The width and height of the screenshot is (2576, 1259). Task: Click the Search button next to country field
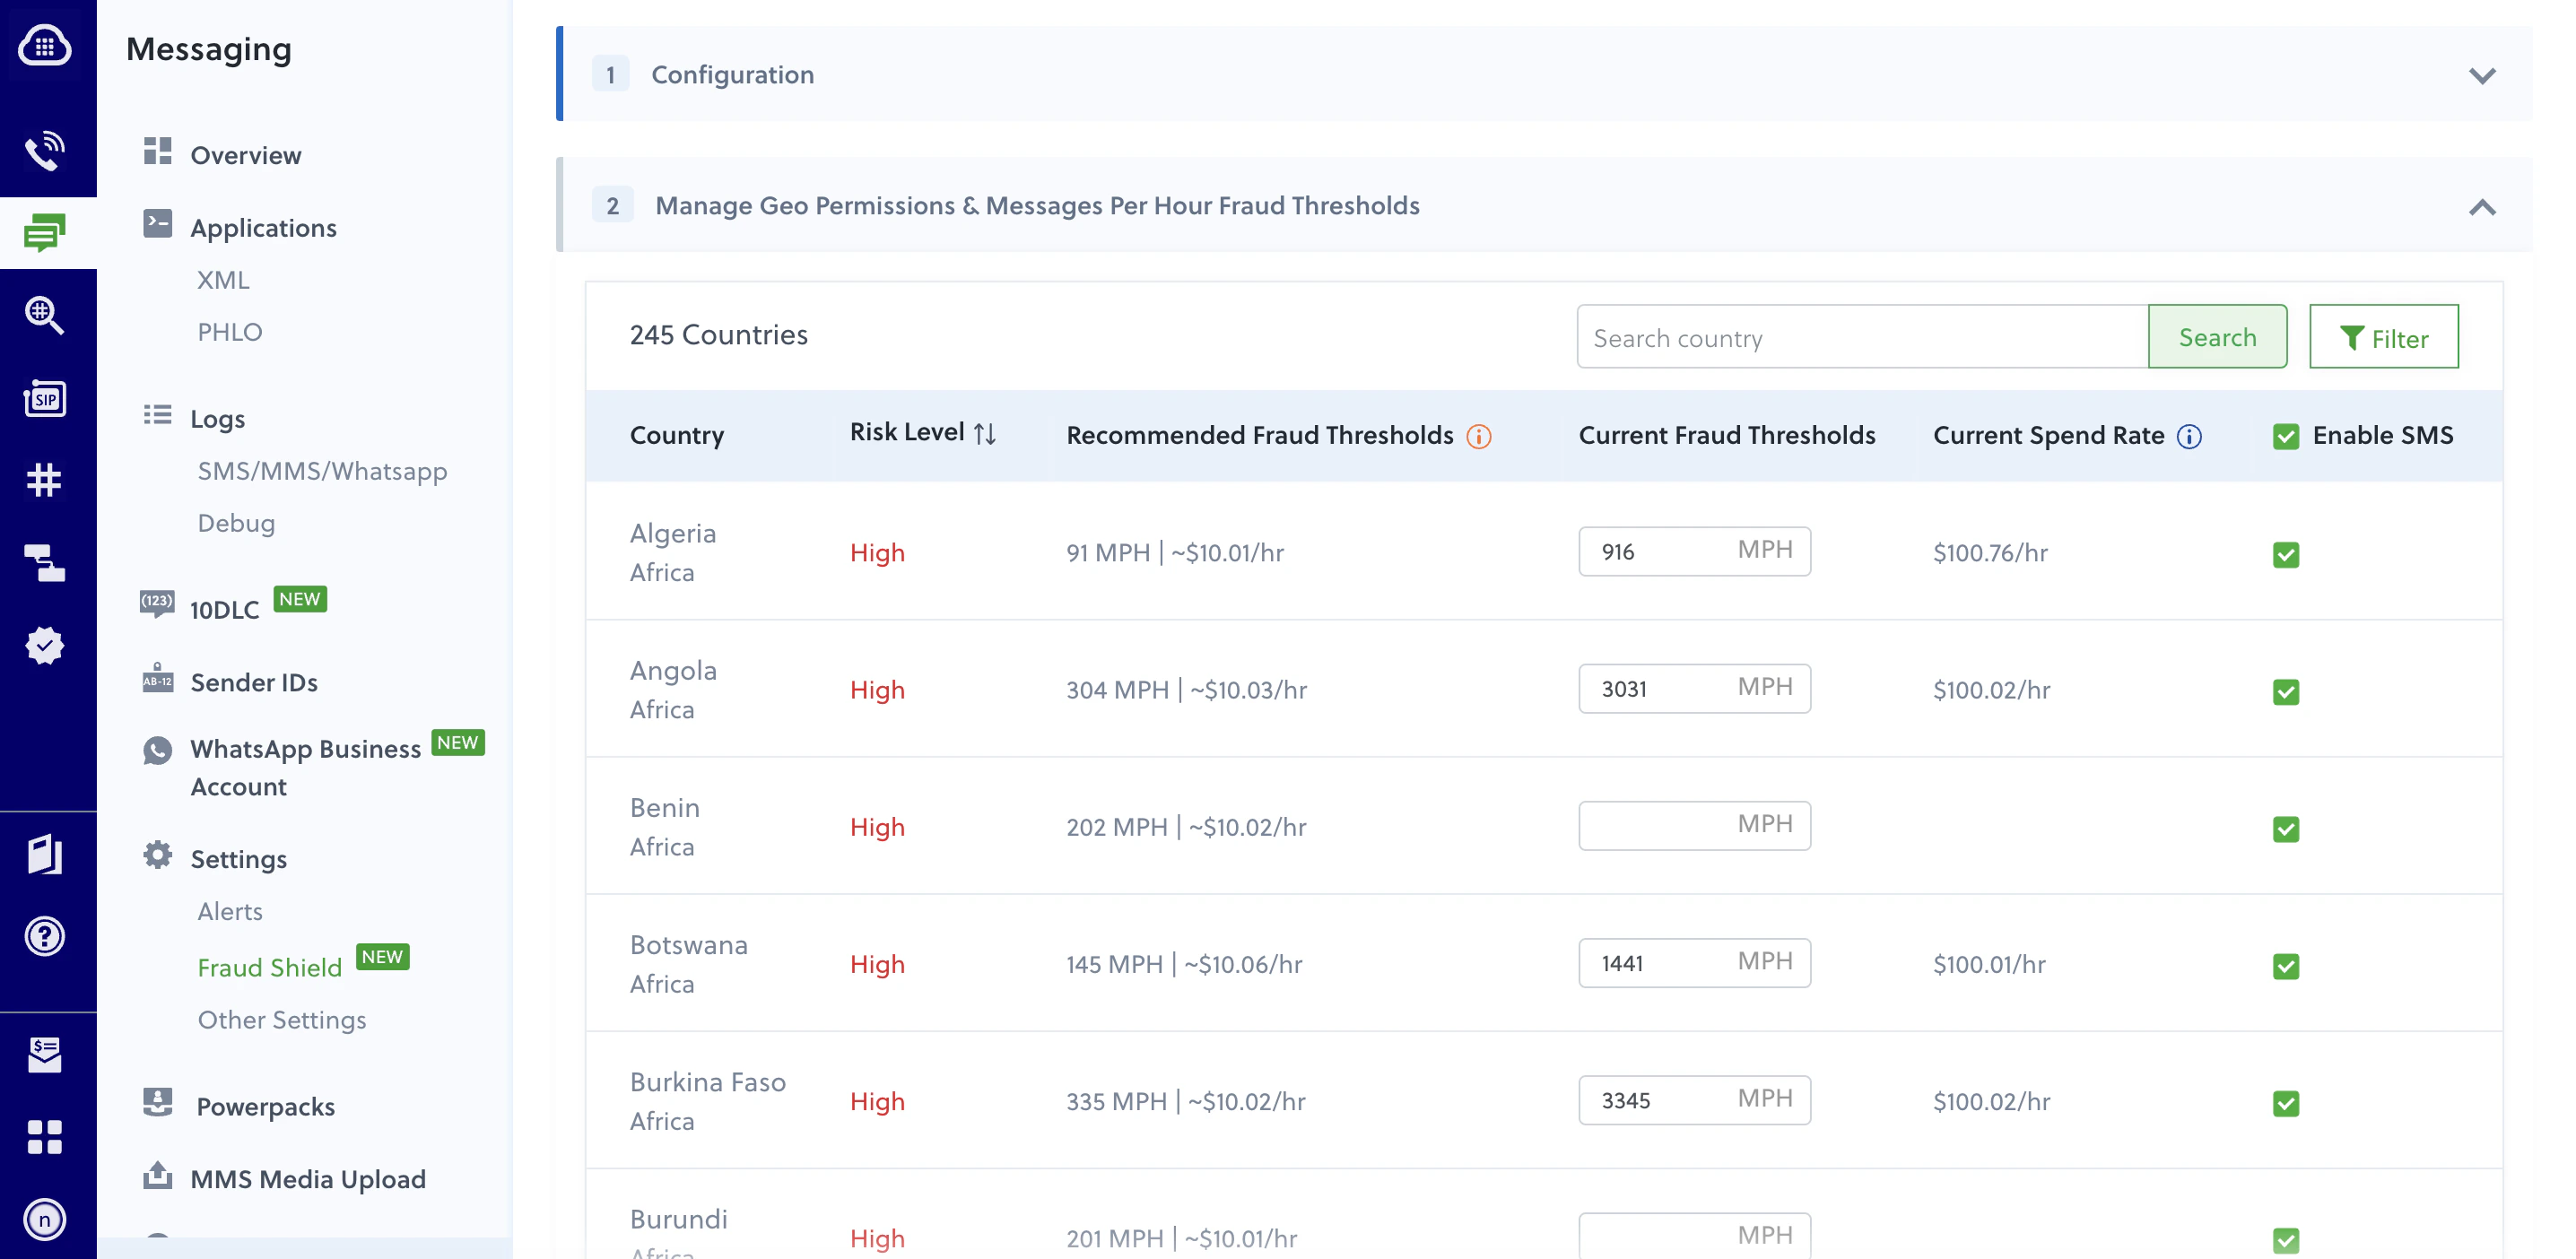pyautogui.click(x=2217, y=337)
